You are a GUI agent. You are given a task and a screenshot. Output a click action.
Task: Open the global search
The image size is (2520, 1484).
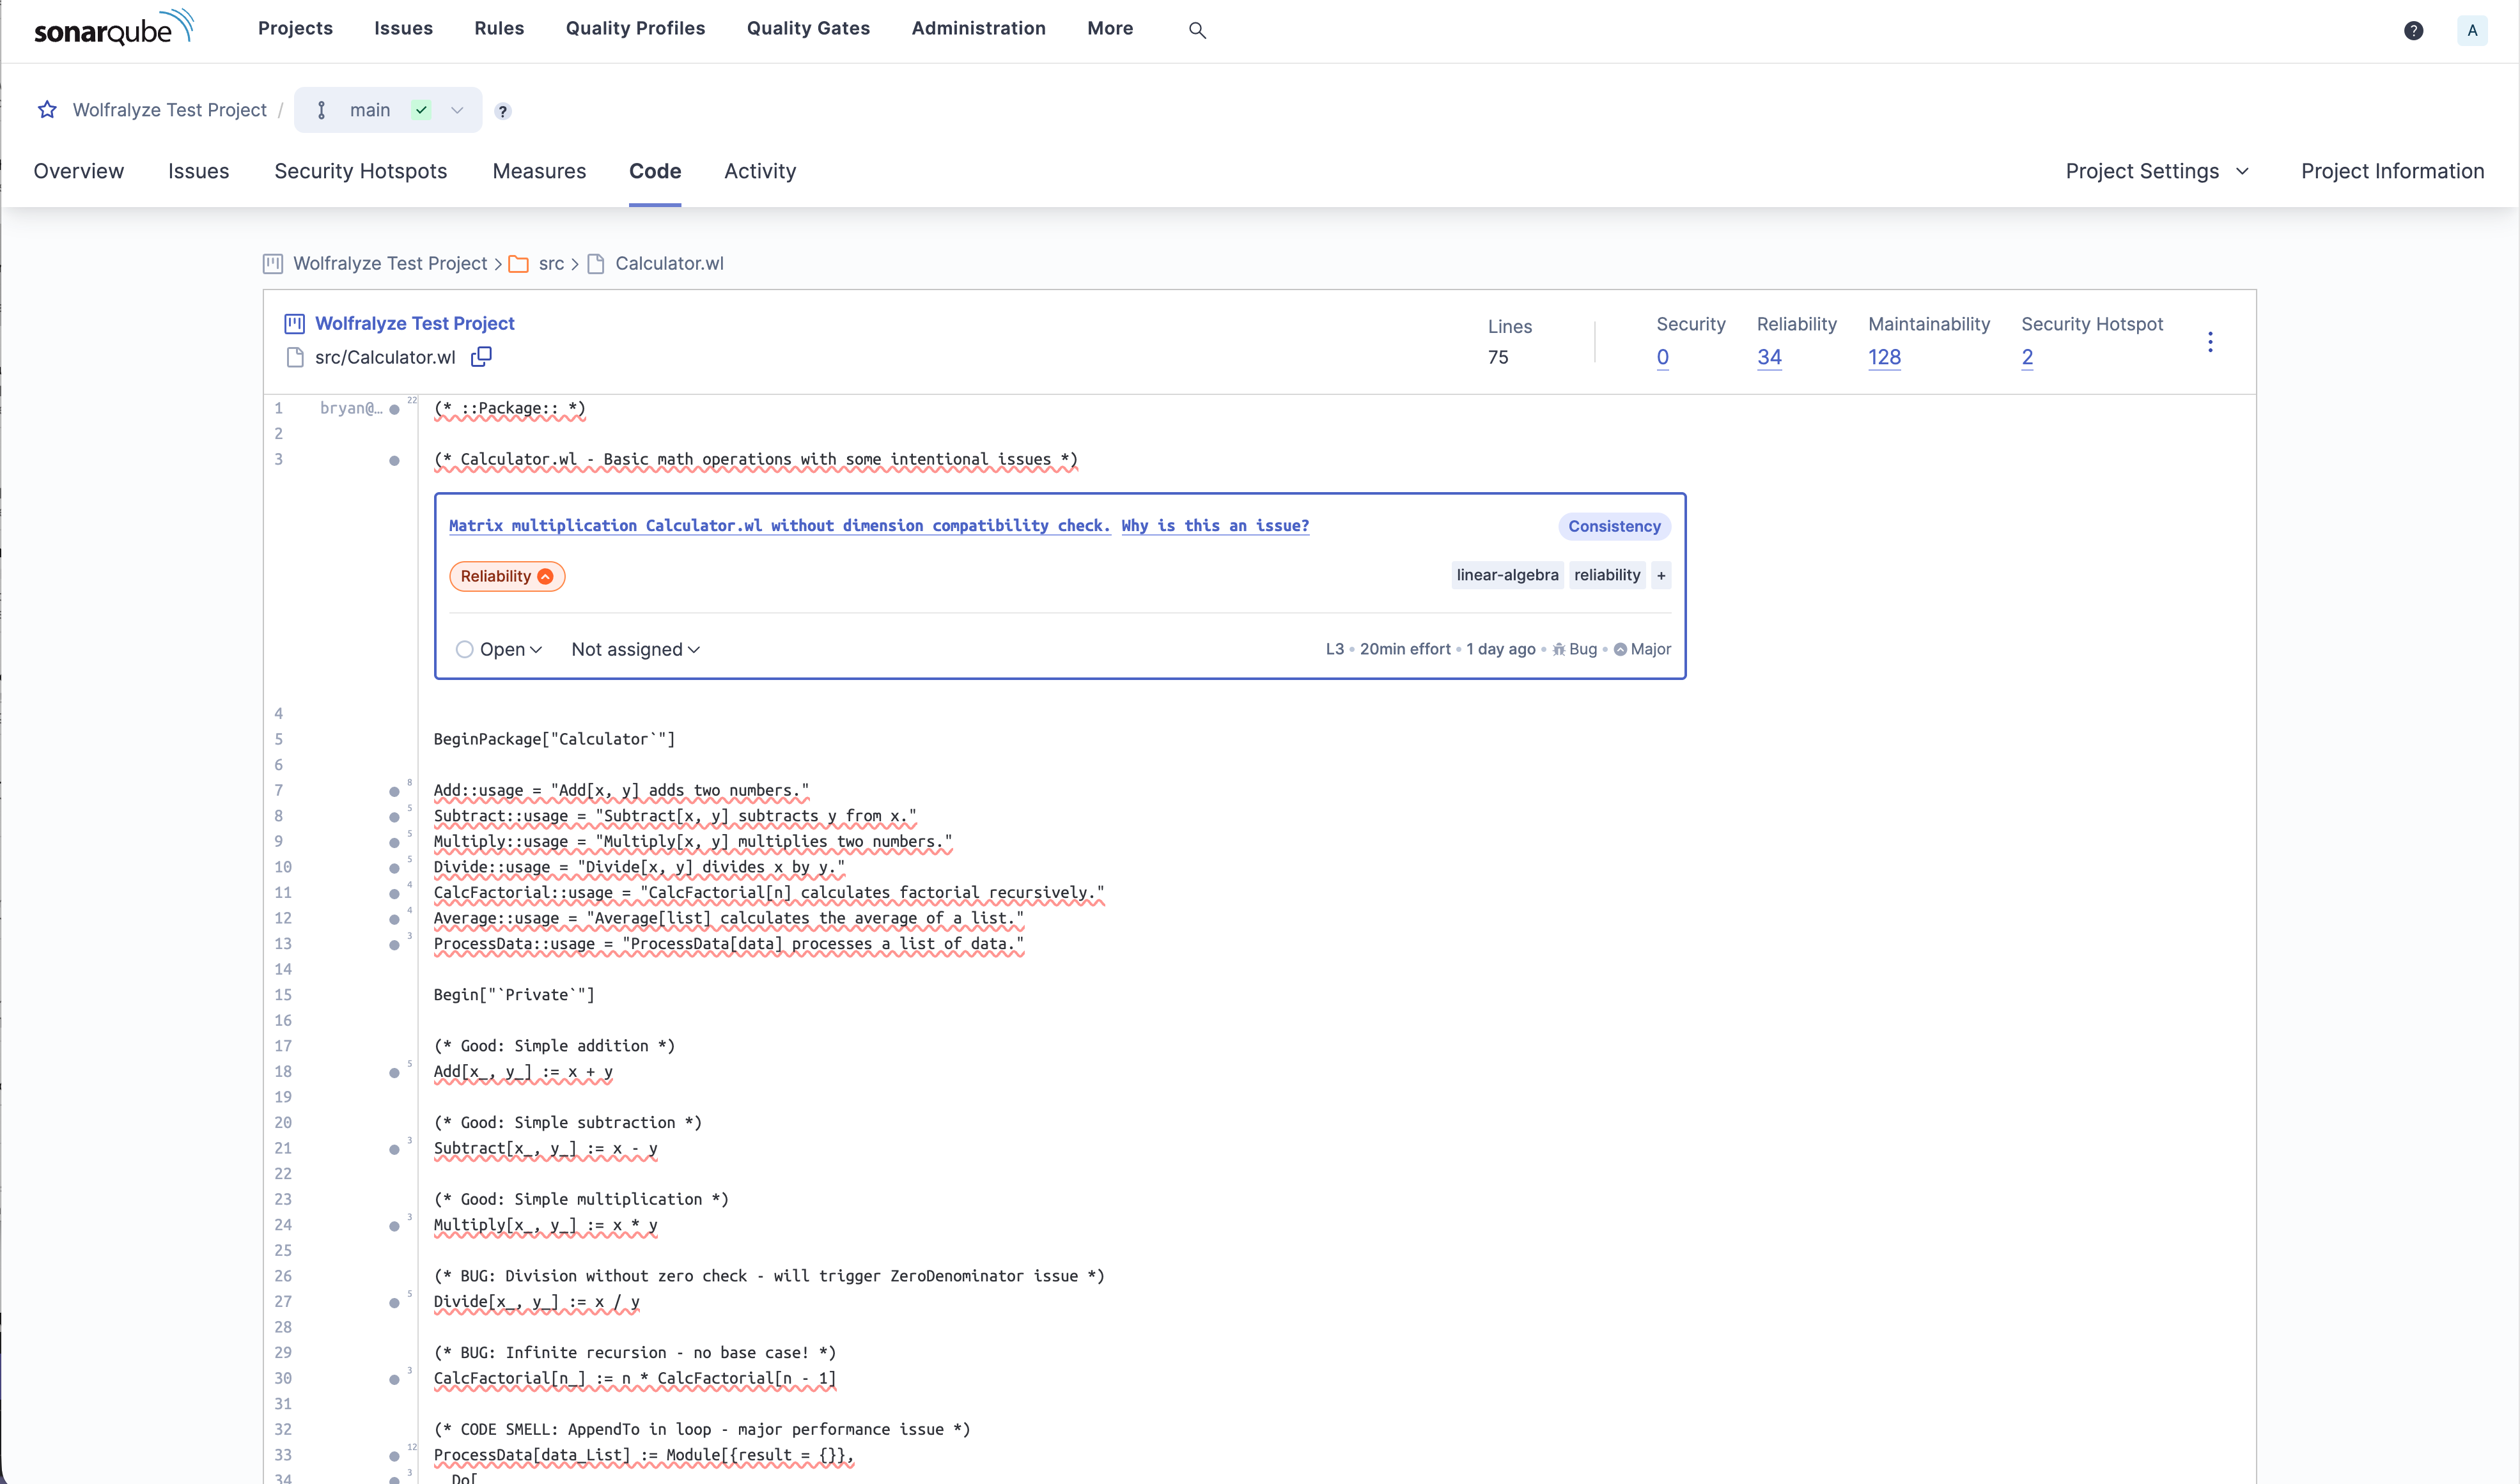coord(1198,30)
